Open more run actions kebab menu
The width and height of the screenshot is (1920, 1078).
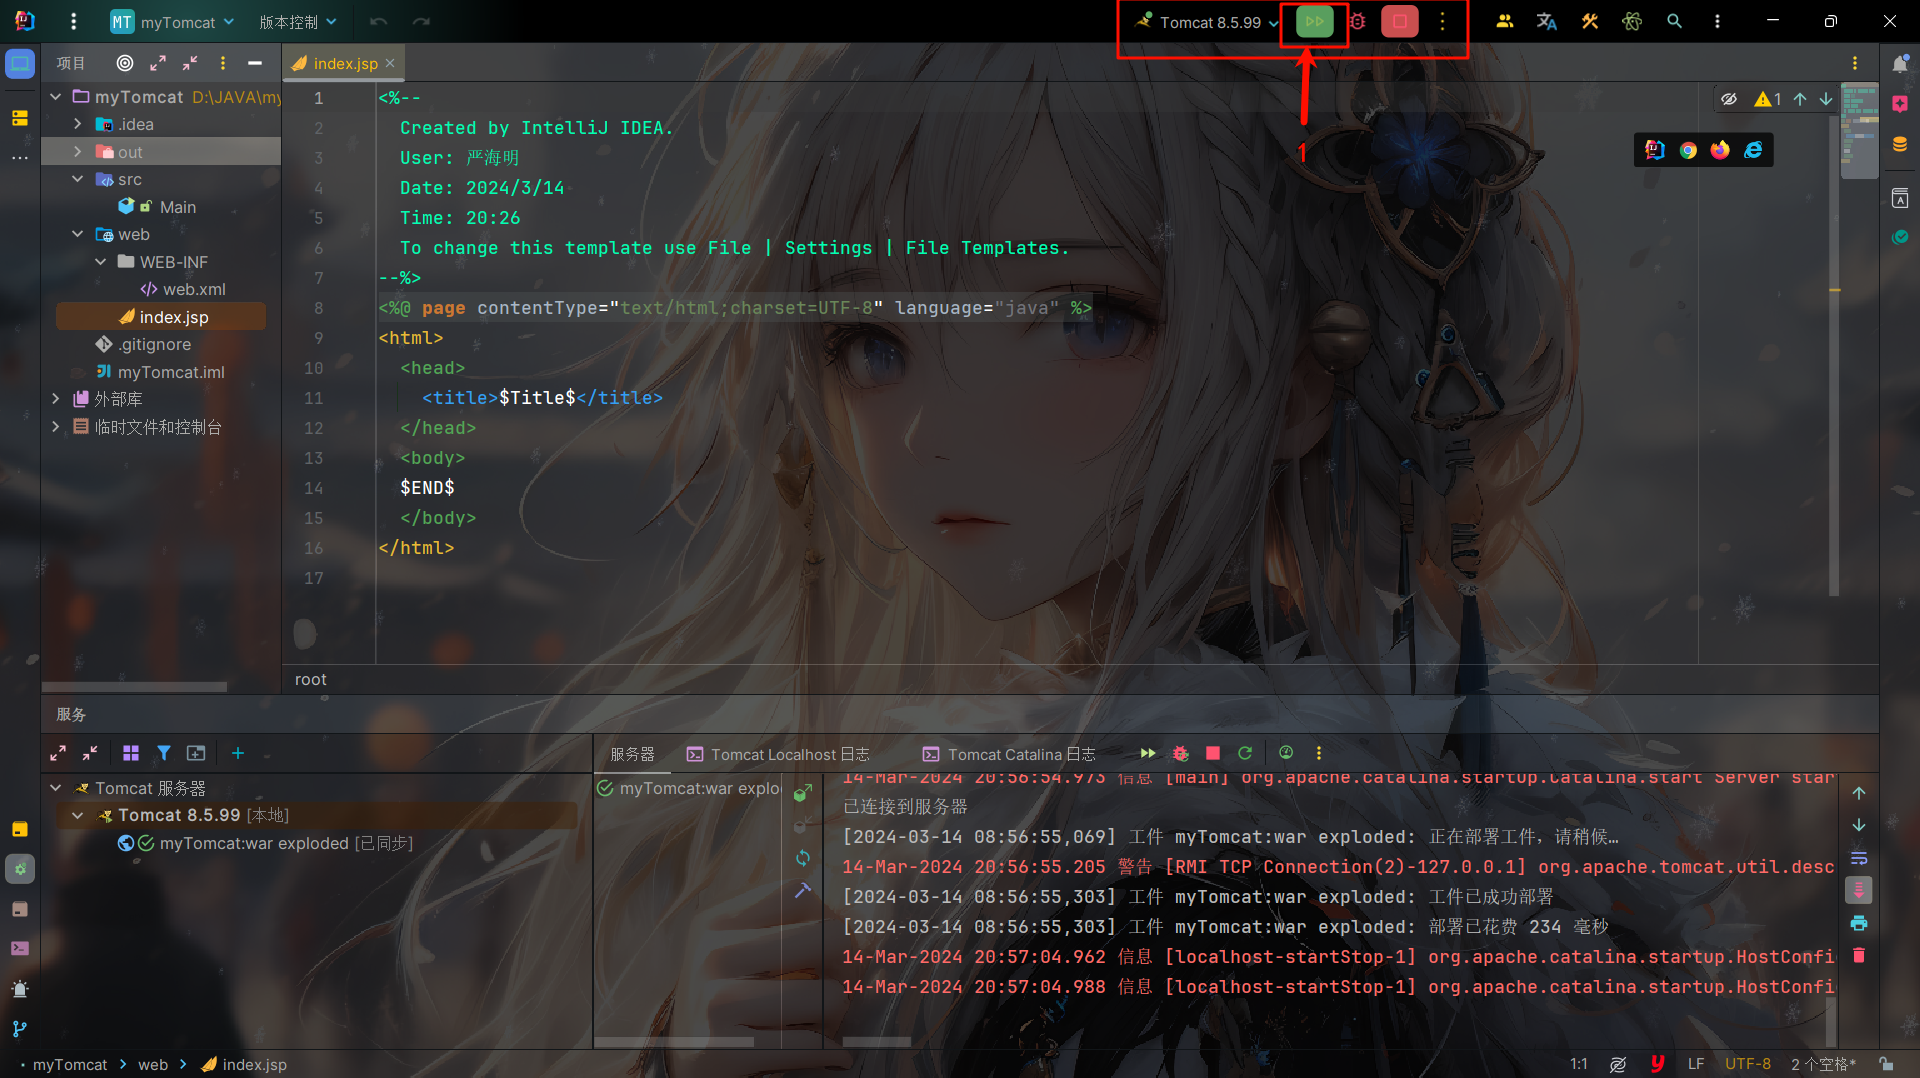[1442, 21]
